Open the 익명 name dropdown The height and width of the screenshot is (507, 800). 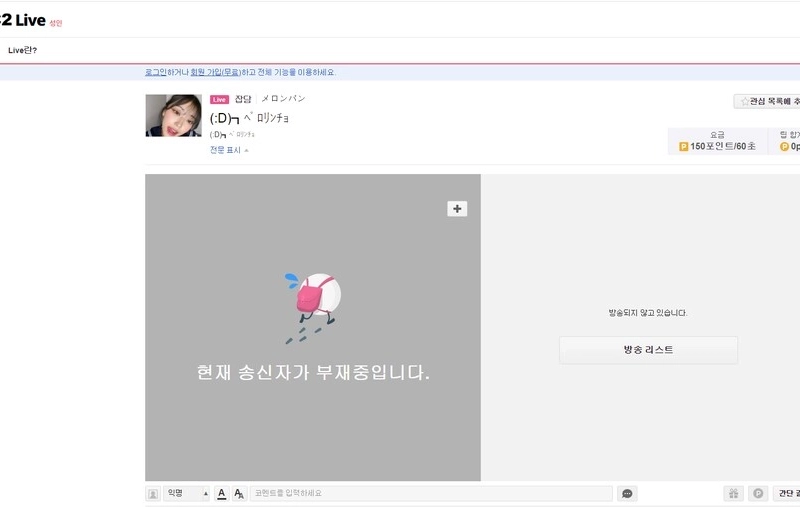[187, 493]
